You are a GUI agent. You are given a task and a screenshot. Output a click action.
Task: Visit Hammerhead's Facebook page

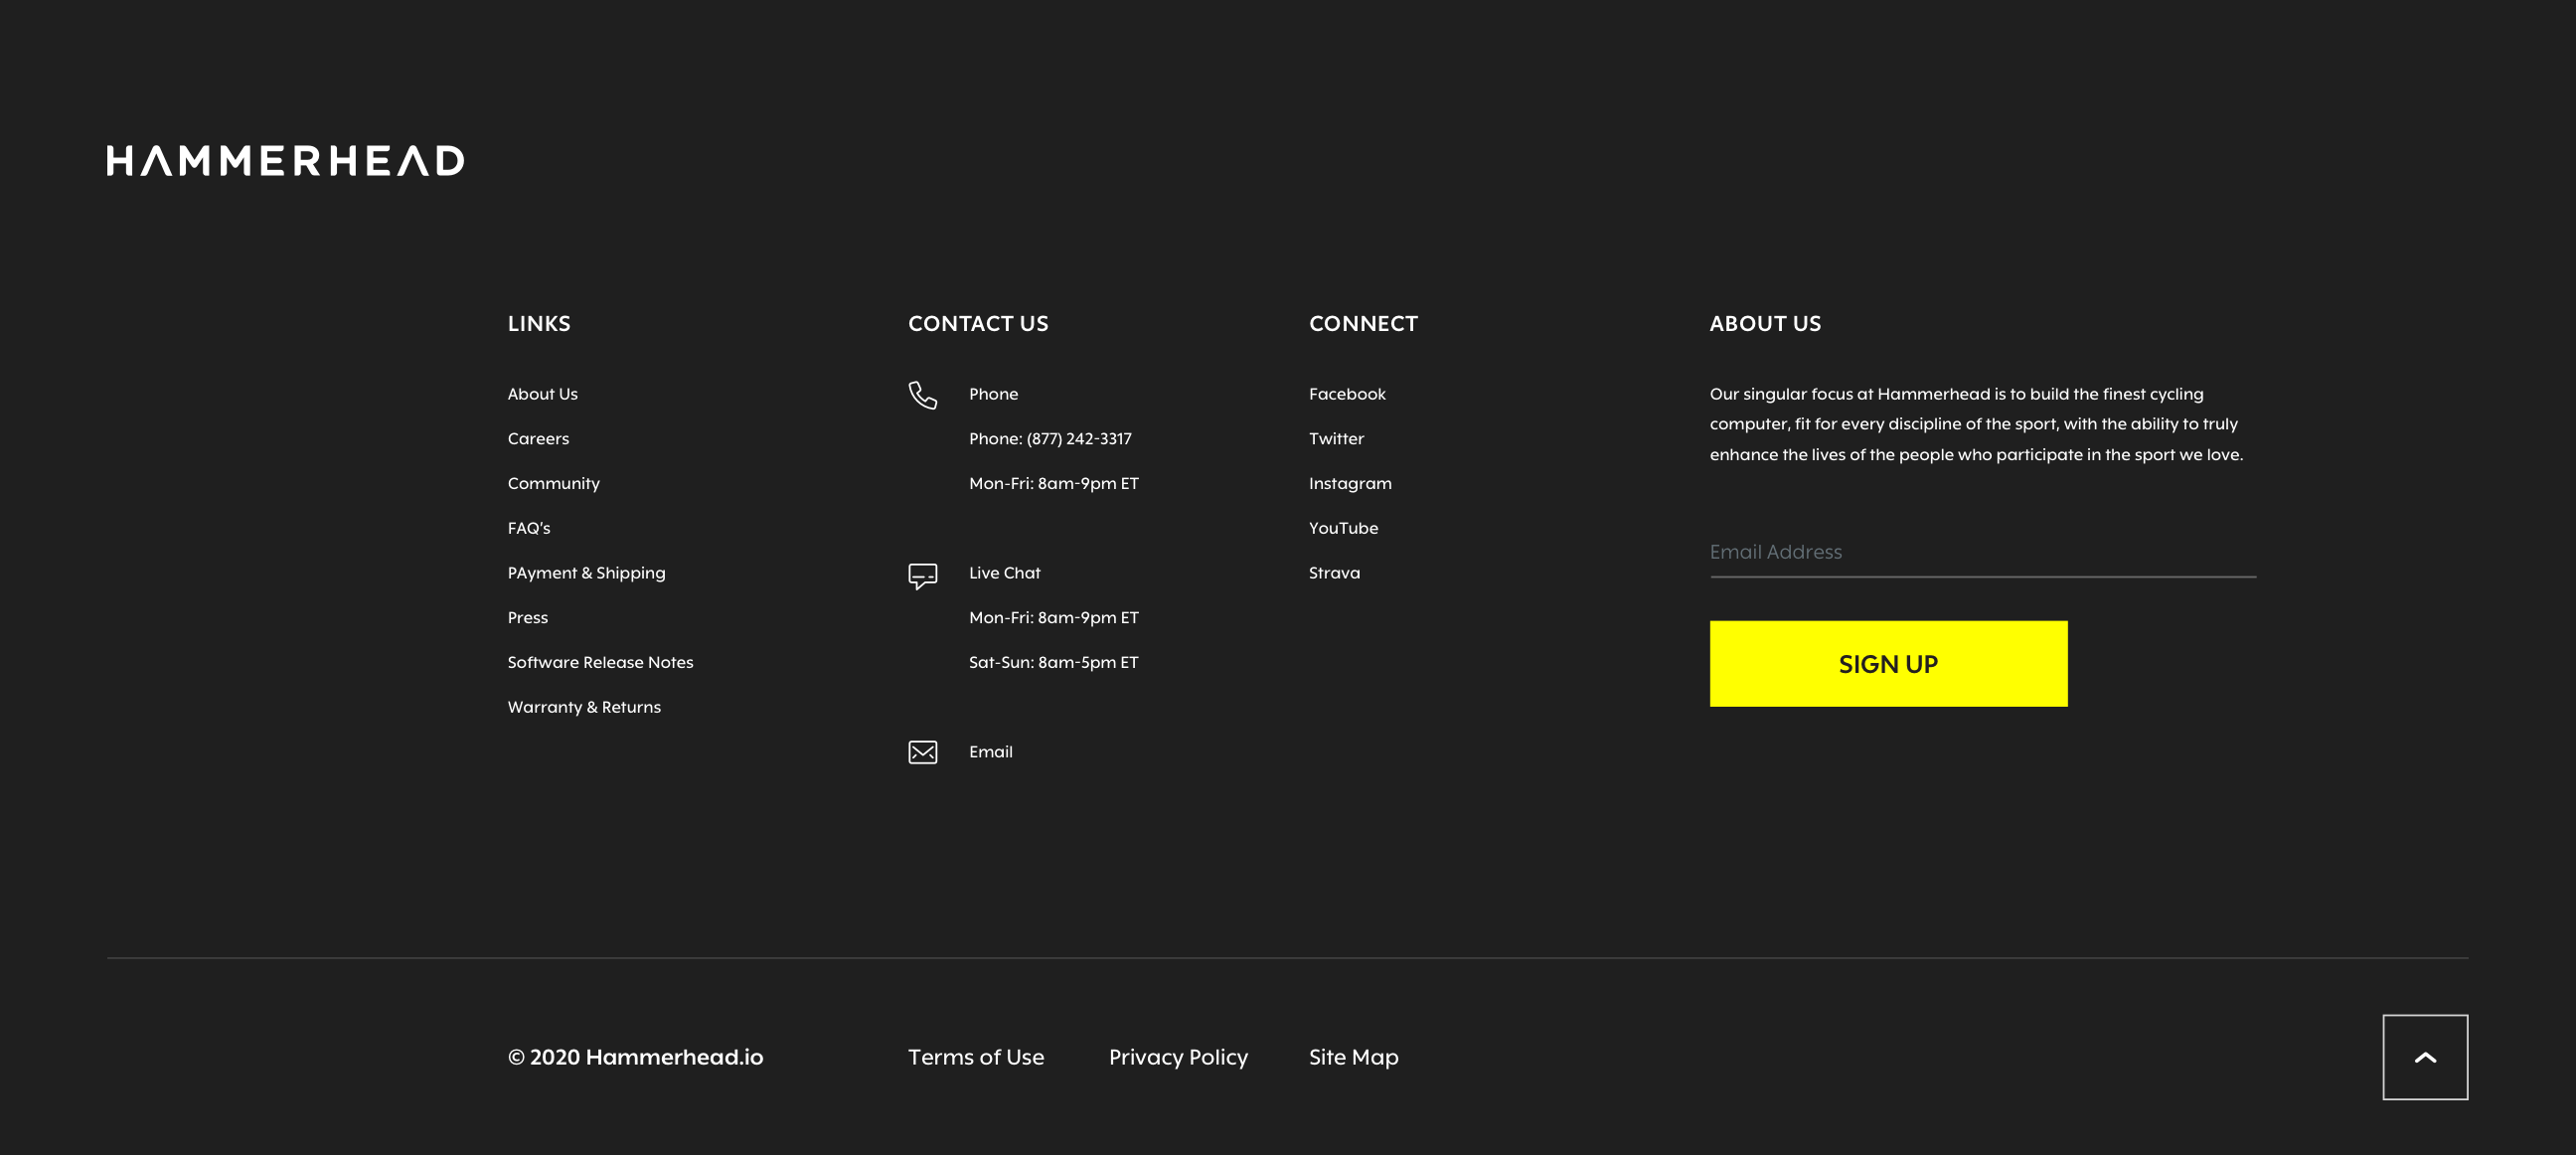[x=1347, y=393]
